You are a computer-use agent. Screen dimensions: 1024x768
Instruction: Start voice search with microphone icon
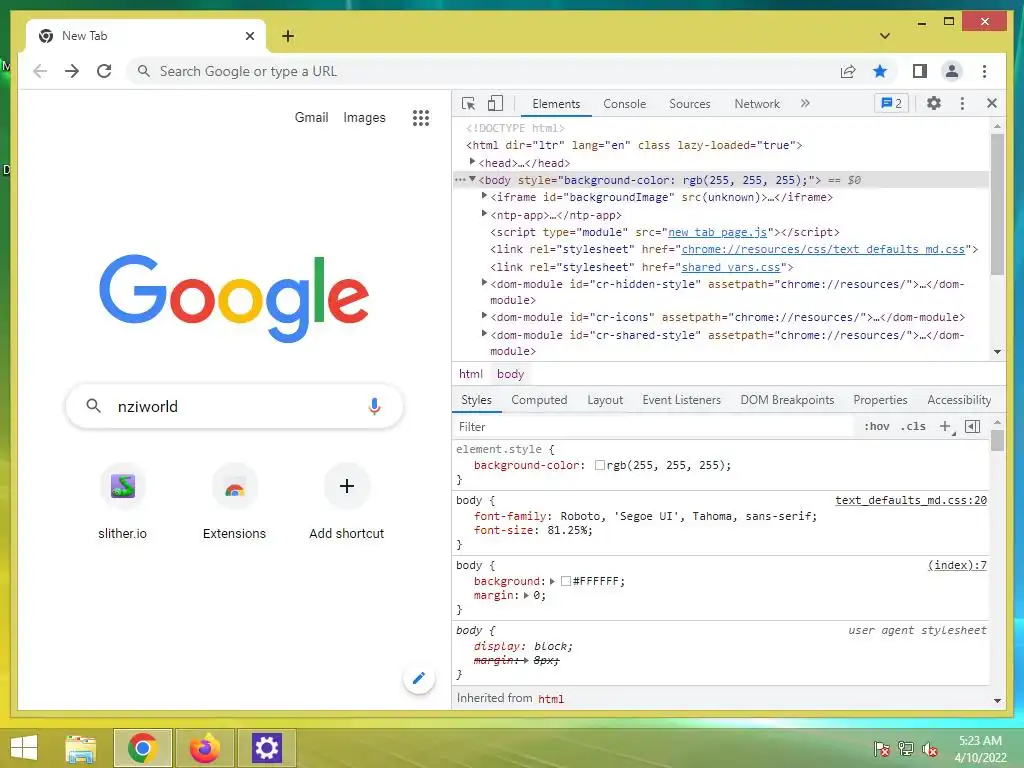[374, 406]
